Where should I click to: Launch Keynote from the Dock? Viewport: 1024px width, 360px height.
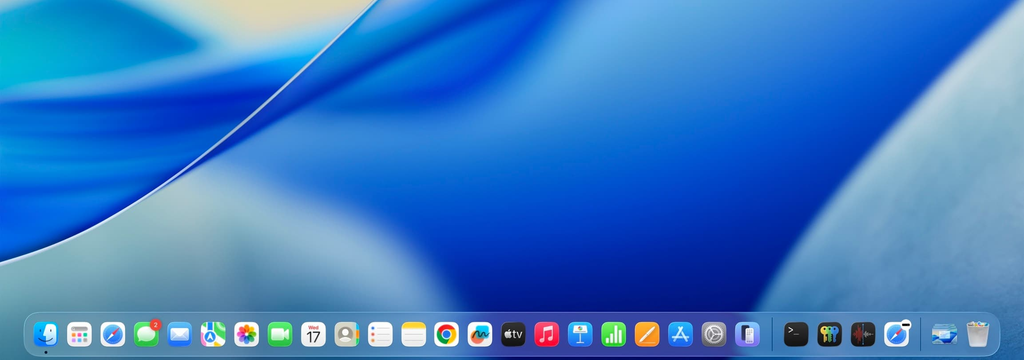click(x=580, y=335)
